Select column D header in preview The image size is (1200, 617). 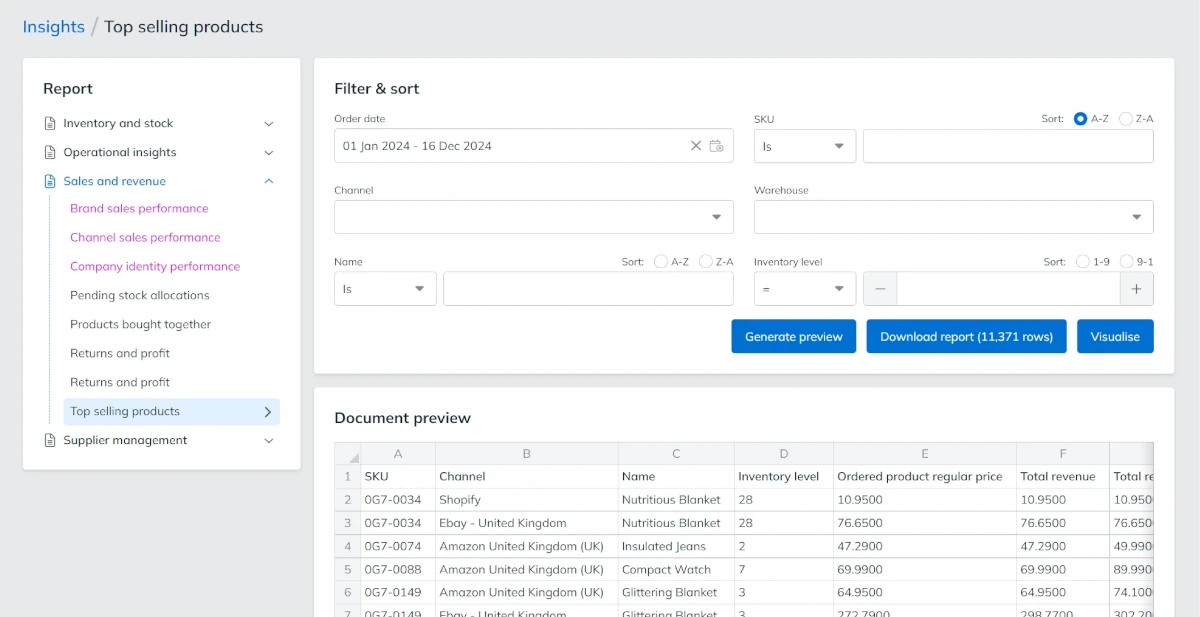tap(784, 454)
